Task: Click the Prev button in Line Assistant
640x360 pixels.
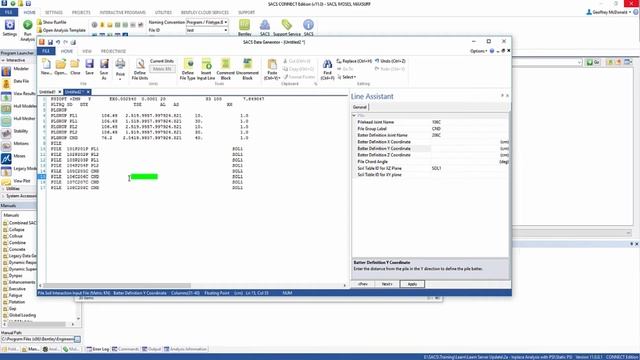Action: [x=363, y=284]
